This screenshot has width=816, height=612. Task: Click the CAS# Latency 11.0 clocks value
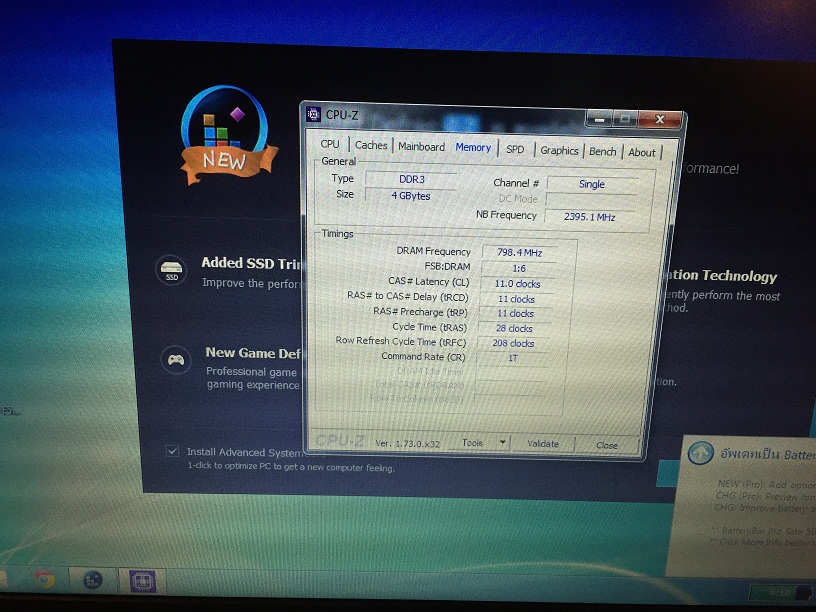tap(517, 284)
